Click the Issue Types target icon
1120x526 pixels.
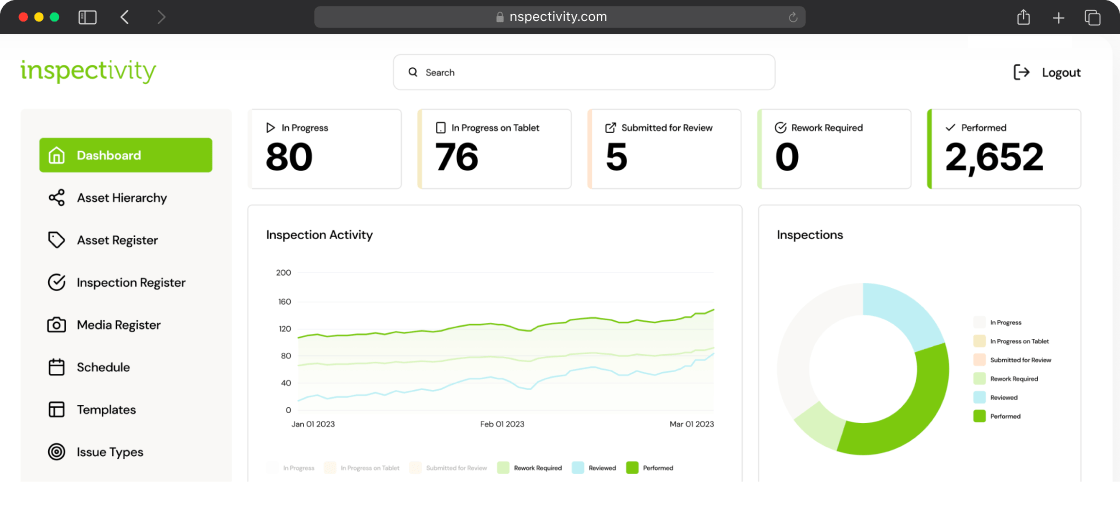56,452
